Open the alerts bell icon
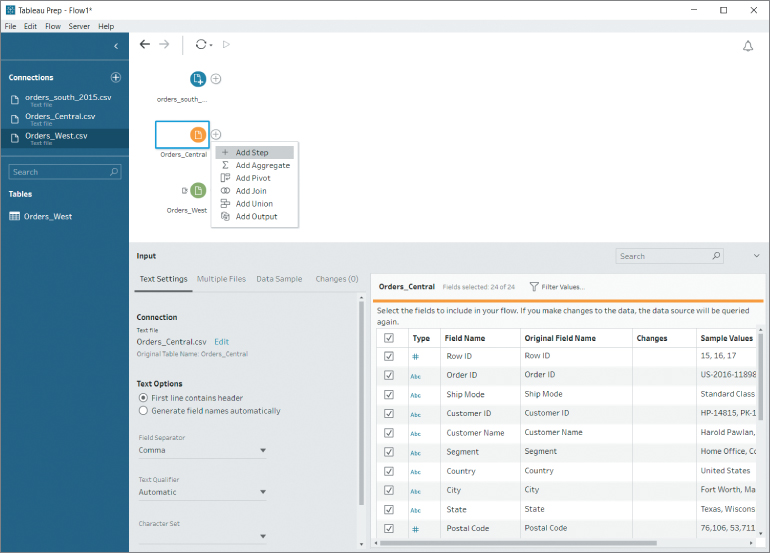 [x=747, y=46]
